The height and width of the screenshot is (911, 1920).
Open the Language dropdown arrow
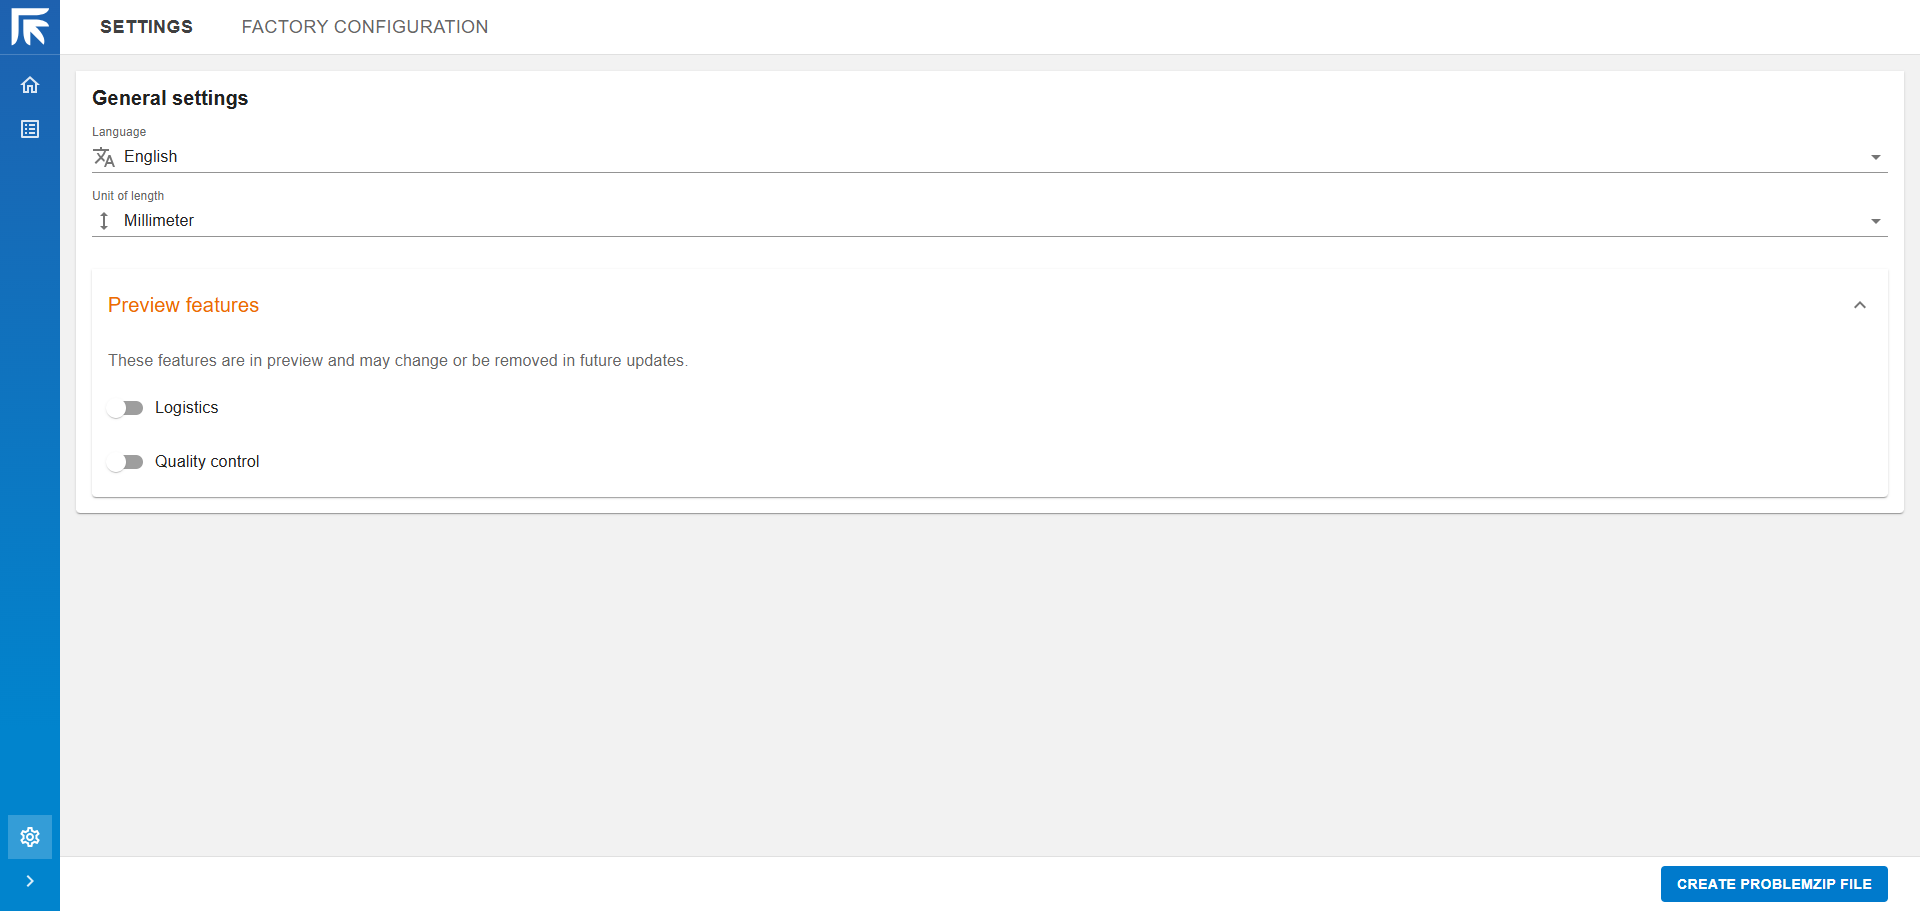coord(1875,157)
